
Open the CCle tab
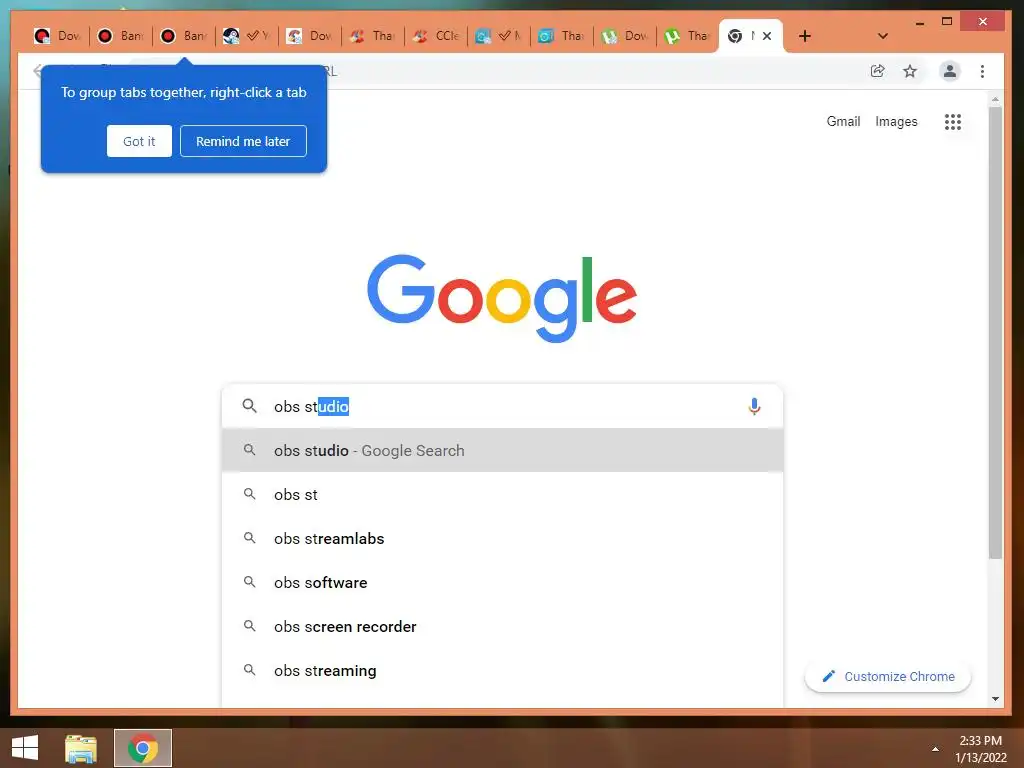click(436, 36)
